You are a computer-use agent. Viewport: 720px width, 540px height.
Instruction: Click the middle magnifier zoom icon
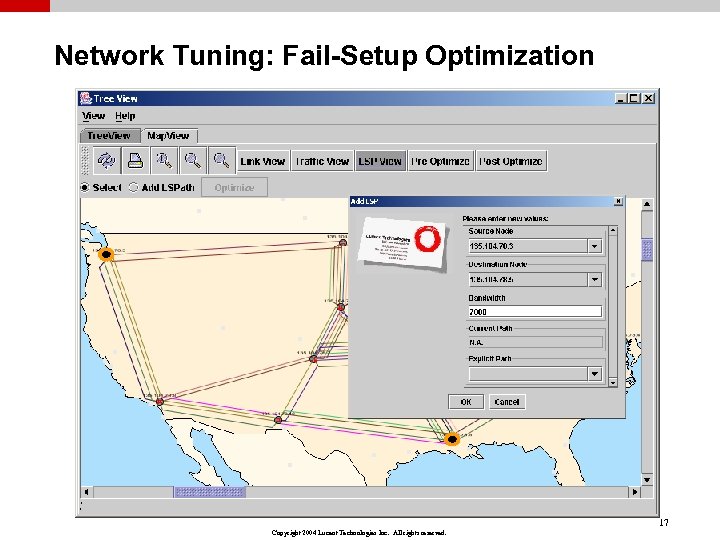pos(193,161)
